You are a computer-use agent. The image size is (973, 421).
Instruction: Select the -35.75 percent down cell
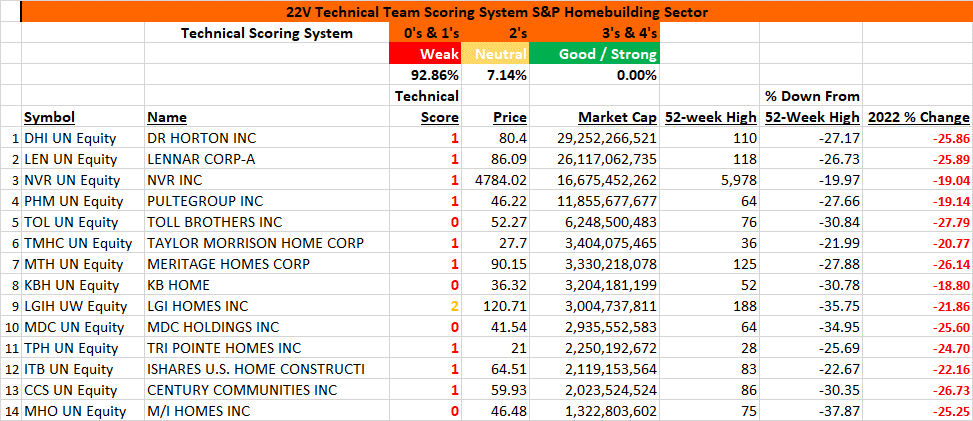tap(811, 307)
